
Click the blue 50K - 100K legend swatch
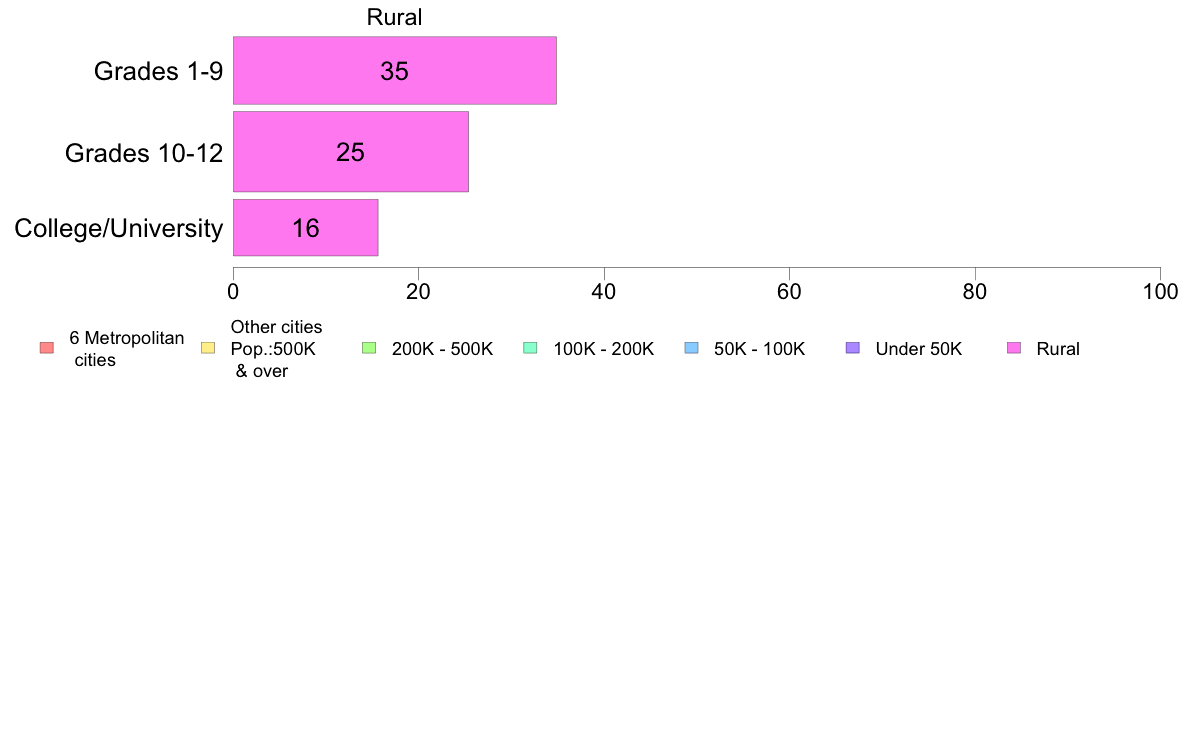click(x=691, y=348)
